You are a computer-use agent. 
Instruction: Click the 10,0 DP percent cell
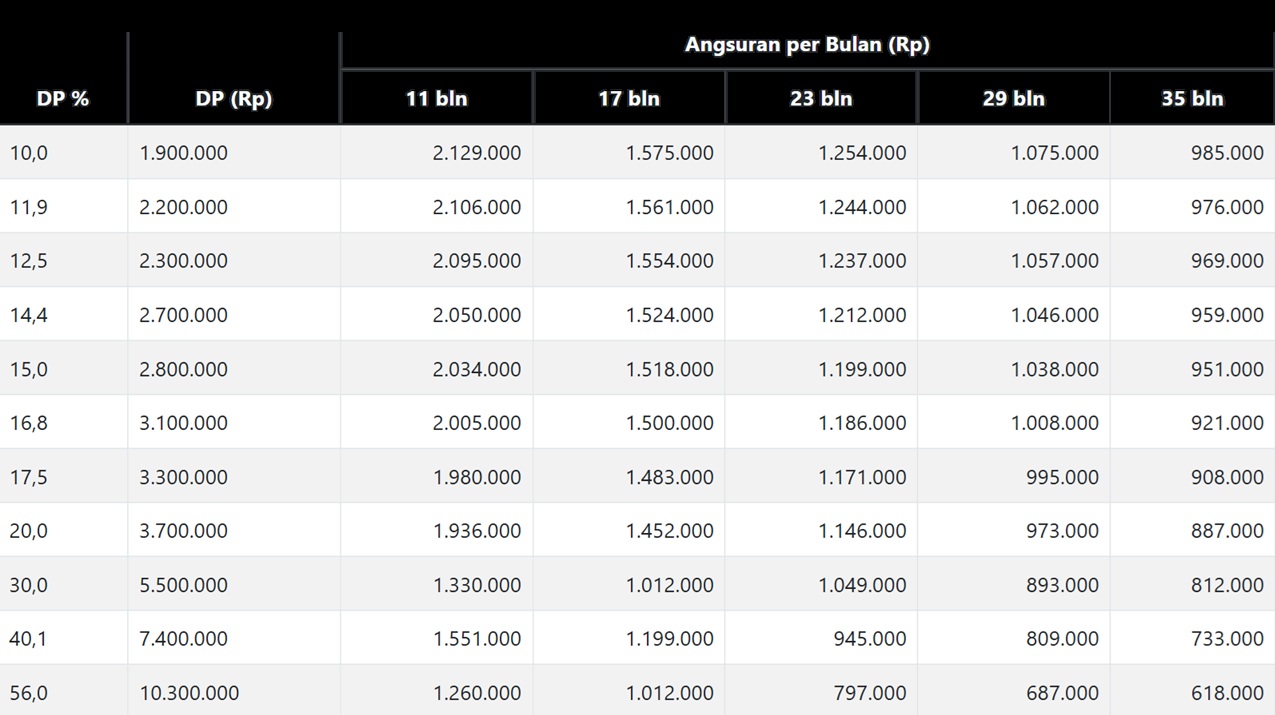28,153
